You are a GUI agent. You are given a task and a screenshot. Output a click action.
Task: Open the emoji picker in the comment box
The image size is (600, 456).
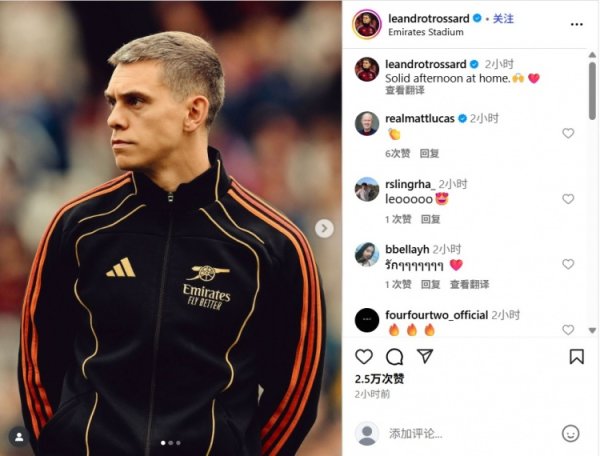pyautogui.click(x=571, y=433)
